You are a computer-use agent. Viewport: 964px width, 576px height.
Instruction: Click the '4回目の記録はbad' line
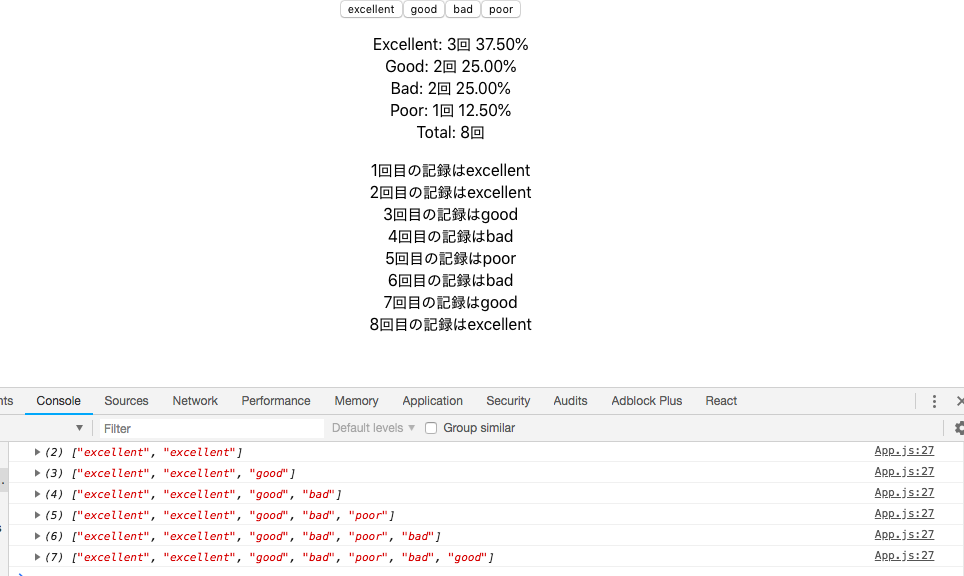click(x=451, y=237)
